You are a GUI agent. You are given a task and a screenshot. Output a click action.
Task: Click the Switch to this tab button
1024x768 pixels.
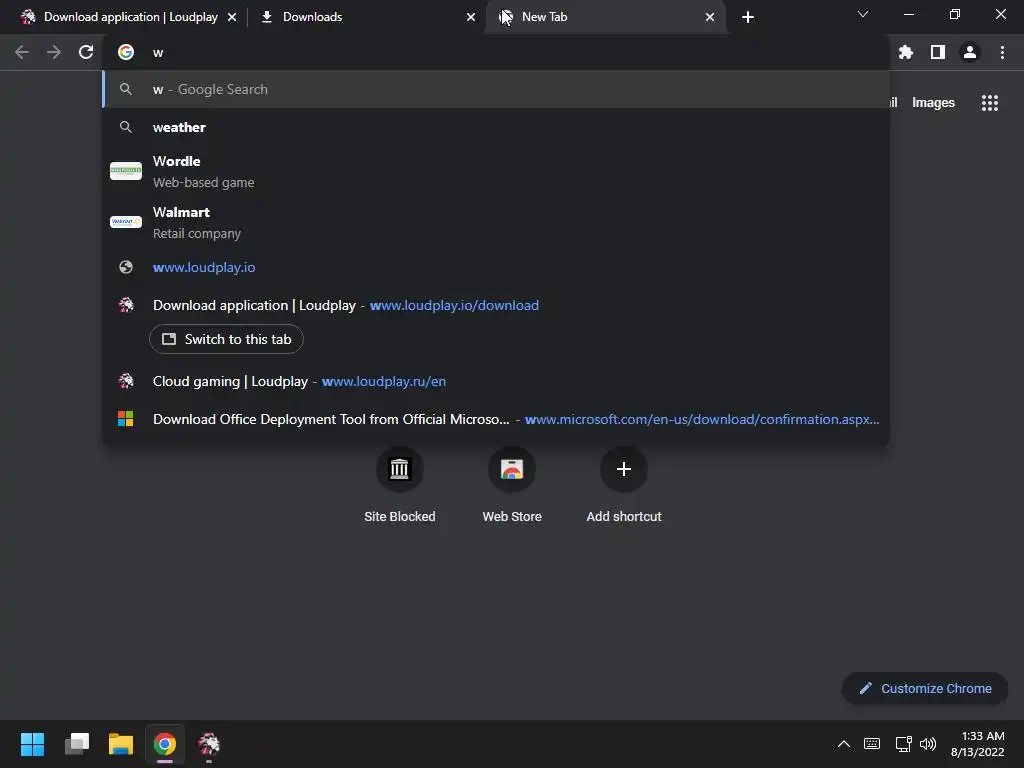(x=226, y=339)
